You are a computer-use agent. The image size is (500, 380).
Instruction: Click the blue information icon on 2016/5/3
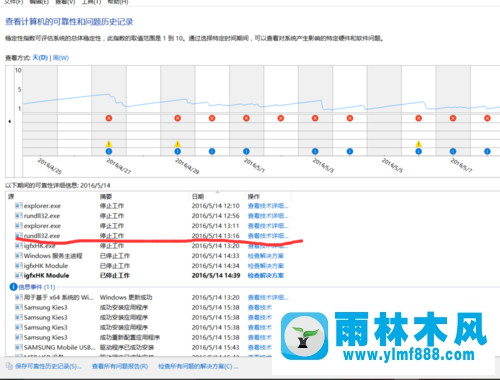(x=315, y=151)
